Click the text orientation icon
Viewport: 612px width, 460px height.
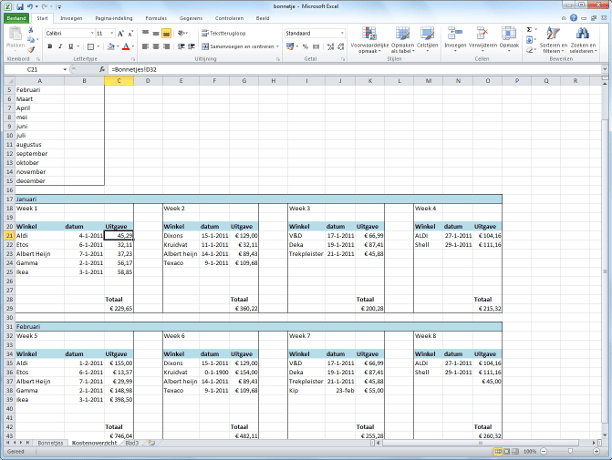tap(182, 34)
